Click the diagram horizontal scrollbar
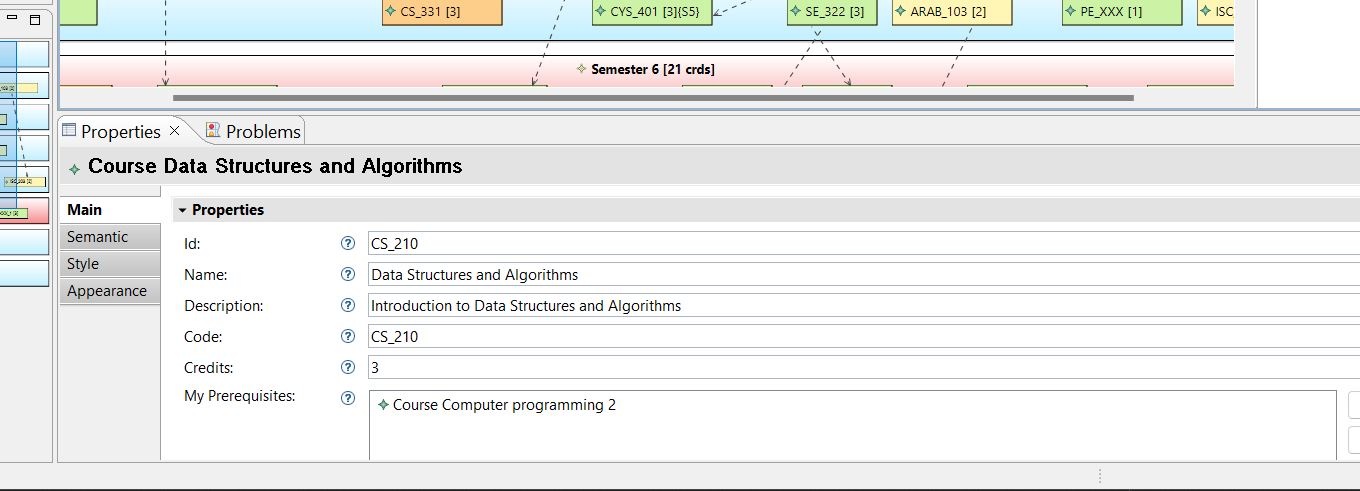This screenshot has height=491, width=1360. (653, 98)
